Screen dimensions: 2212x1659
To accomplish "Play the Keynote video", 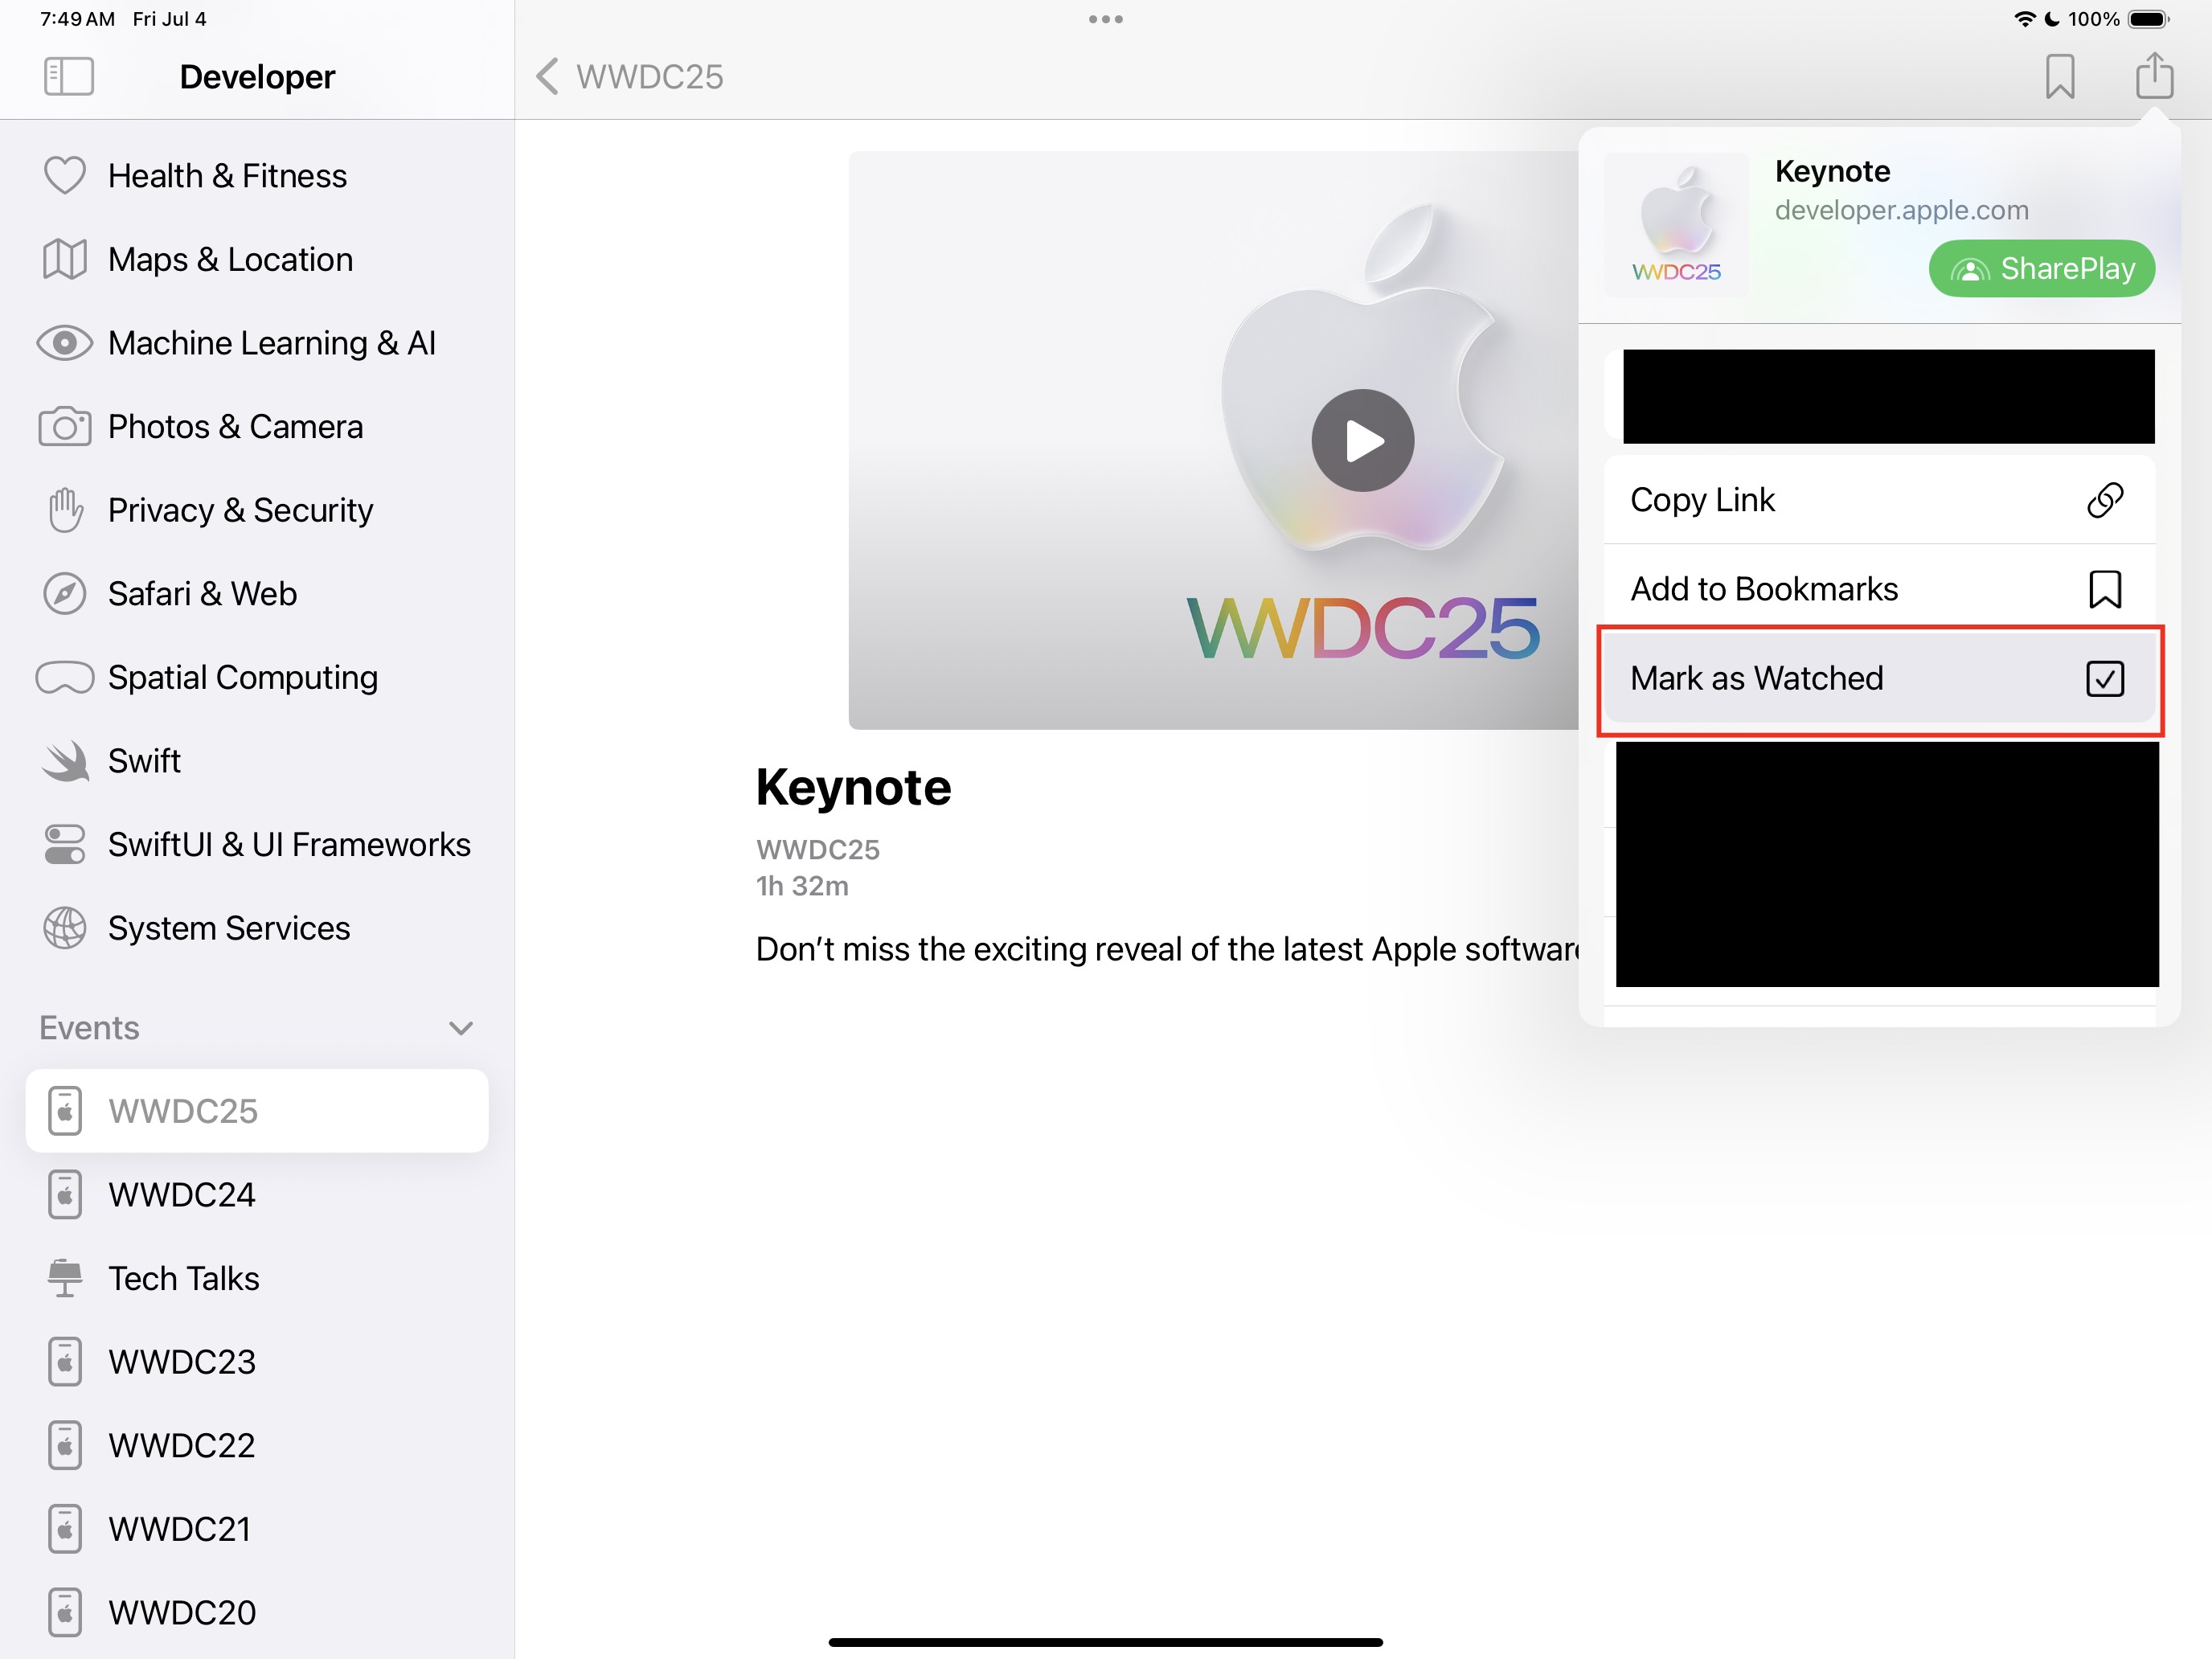I will pyautogui.click(x=1363, y=440).
